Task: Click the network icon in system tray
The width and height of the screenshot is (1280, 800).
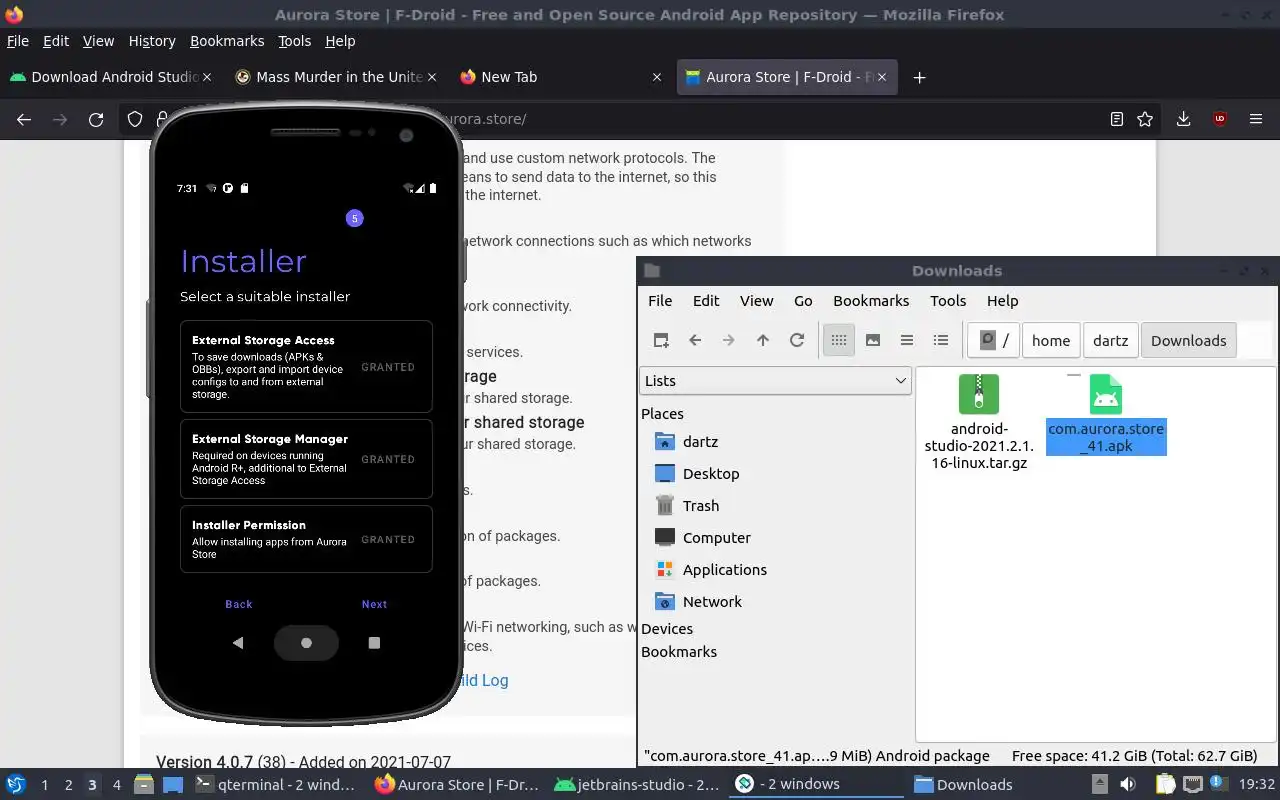Action: pos(1193,784)
